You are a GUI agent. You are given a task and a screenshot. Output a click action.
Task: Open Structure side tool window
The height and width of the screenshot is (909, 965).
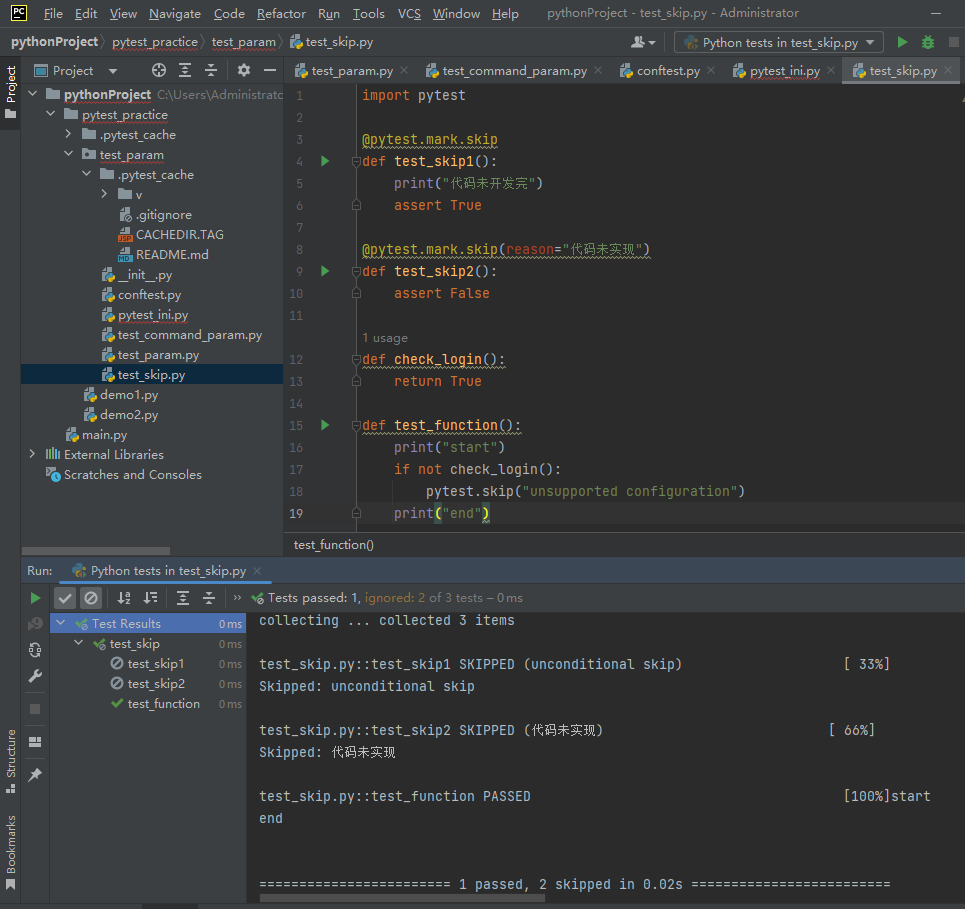click(10, 761)
